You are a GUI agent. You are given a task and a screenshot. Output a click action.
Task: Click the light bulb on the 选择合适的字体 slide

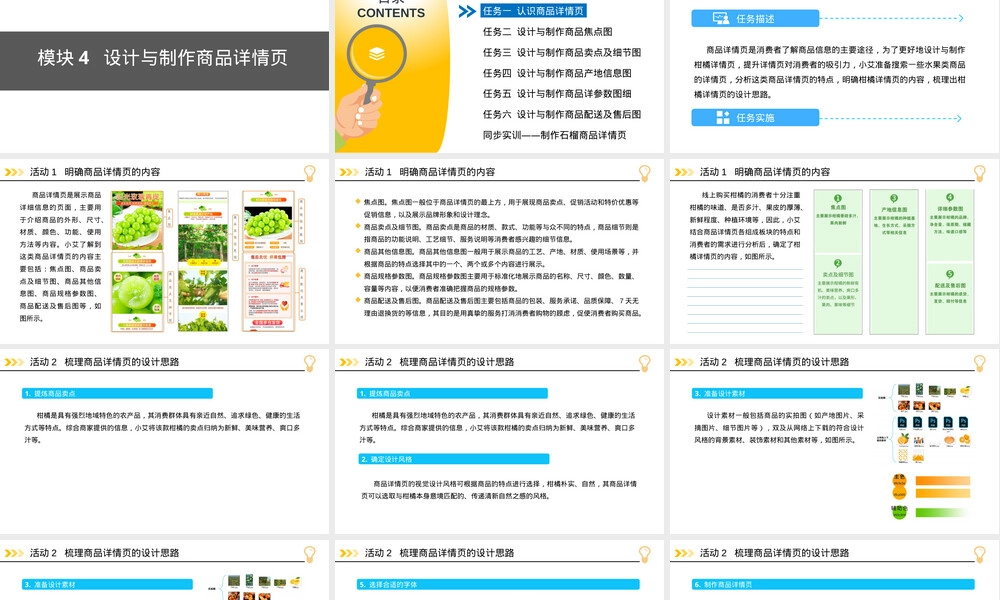click(644, 554)
